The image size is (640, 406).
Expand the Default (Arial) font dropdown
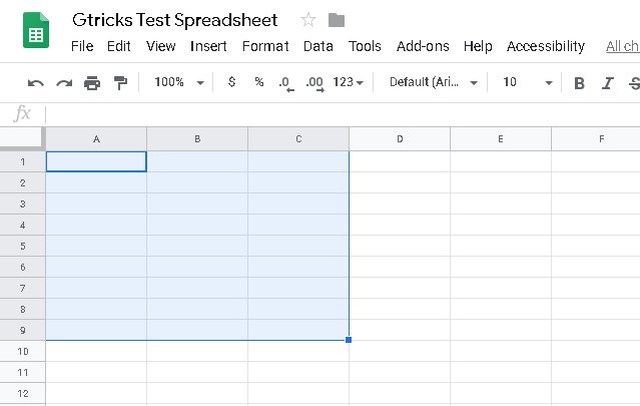point(433,82)
